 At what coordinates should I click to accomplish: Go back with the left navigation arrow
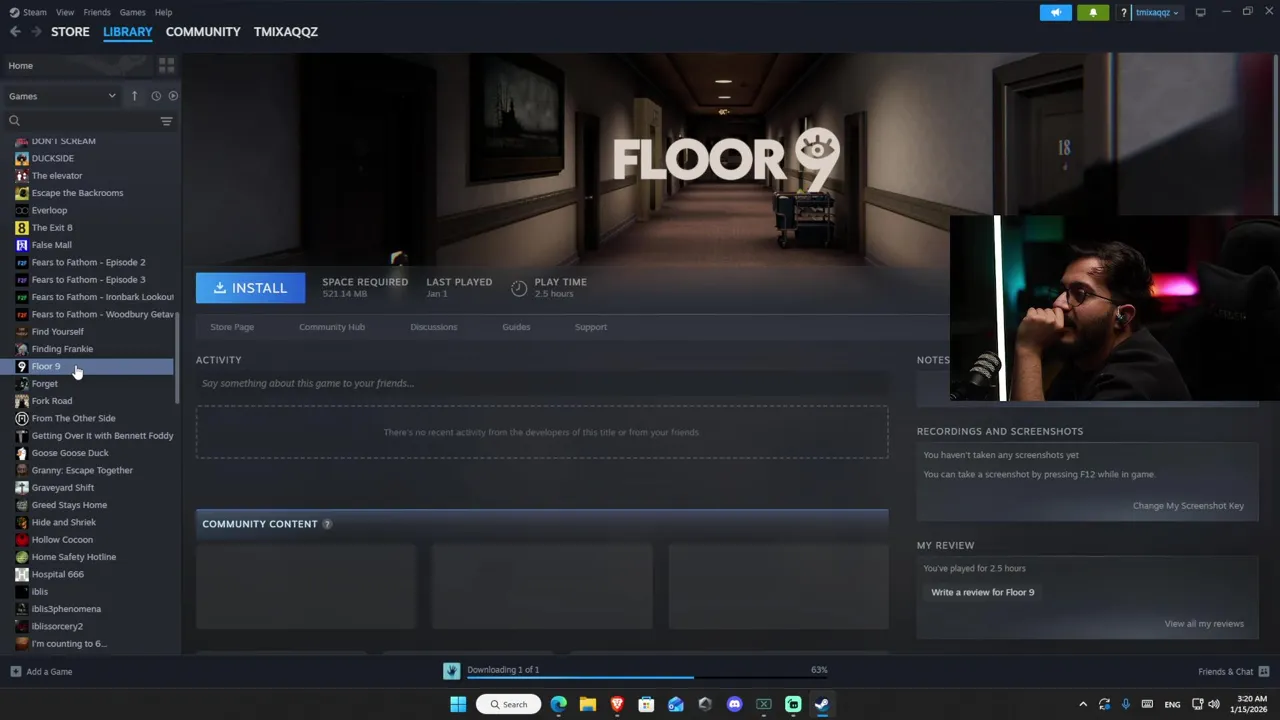(x=15, y=32)
